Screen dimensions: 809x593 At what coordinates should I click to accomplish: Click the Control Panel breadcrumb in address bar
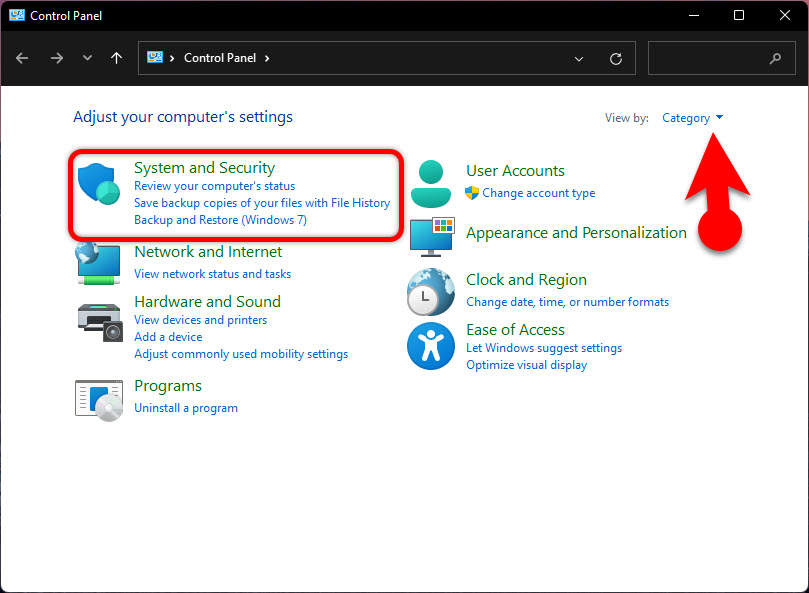[x=219, y=58]
